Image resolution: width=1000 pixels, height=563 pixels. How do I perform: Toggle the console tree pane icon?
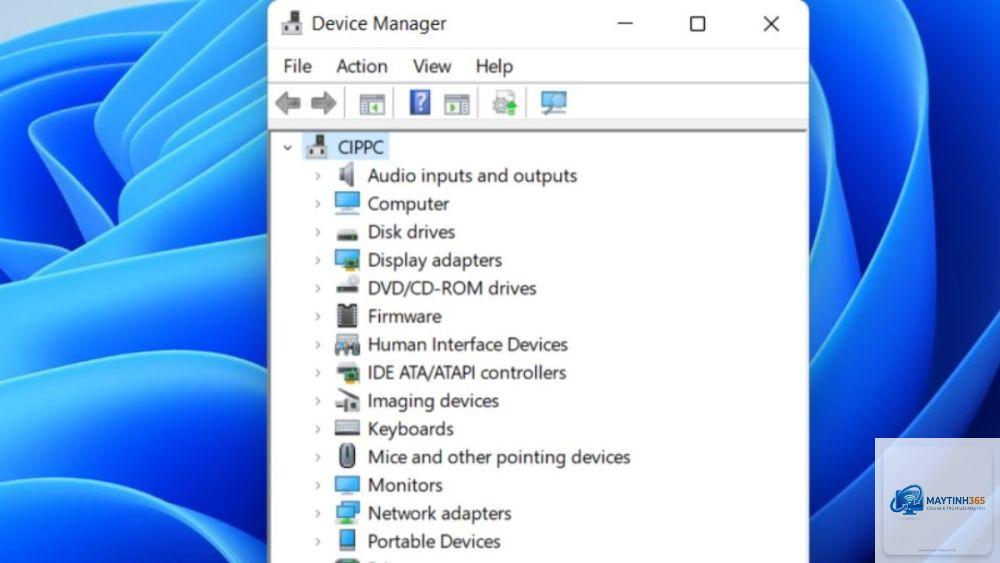(372, 103)
